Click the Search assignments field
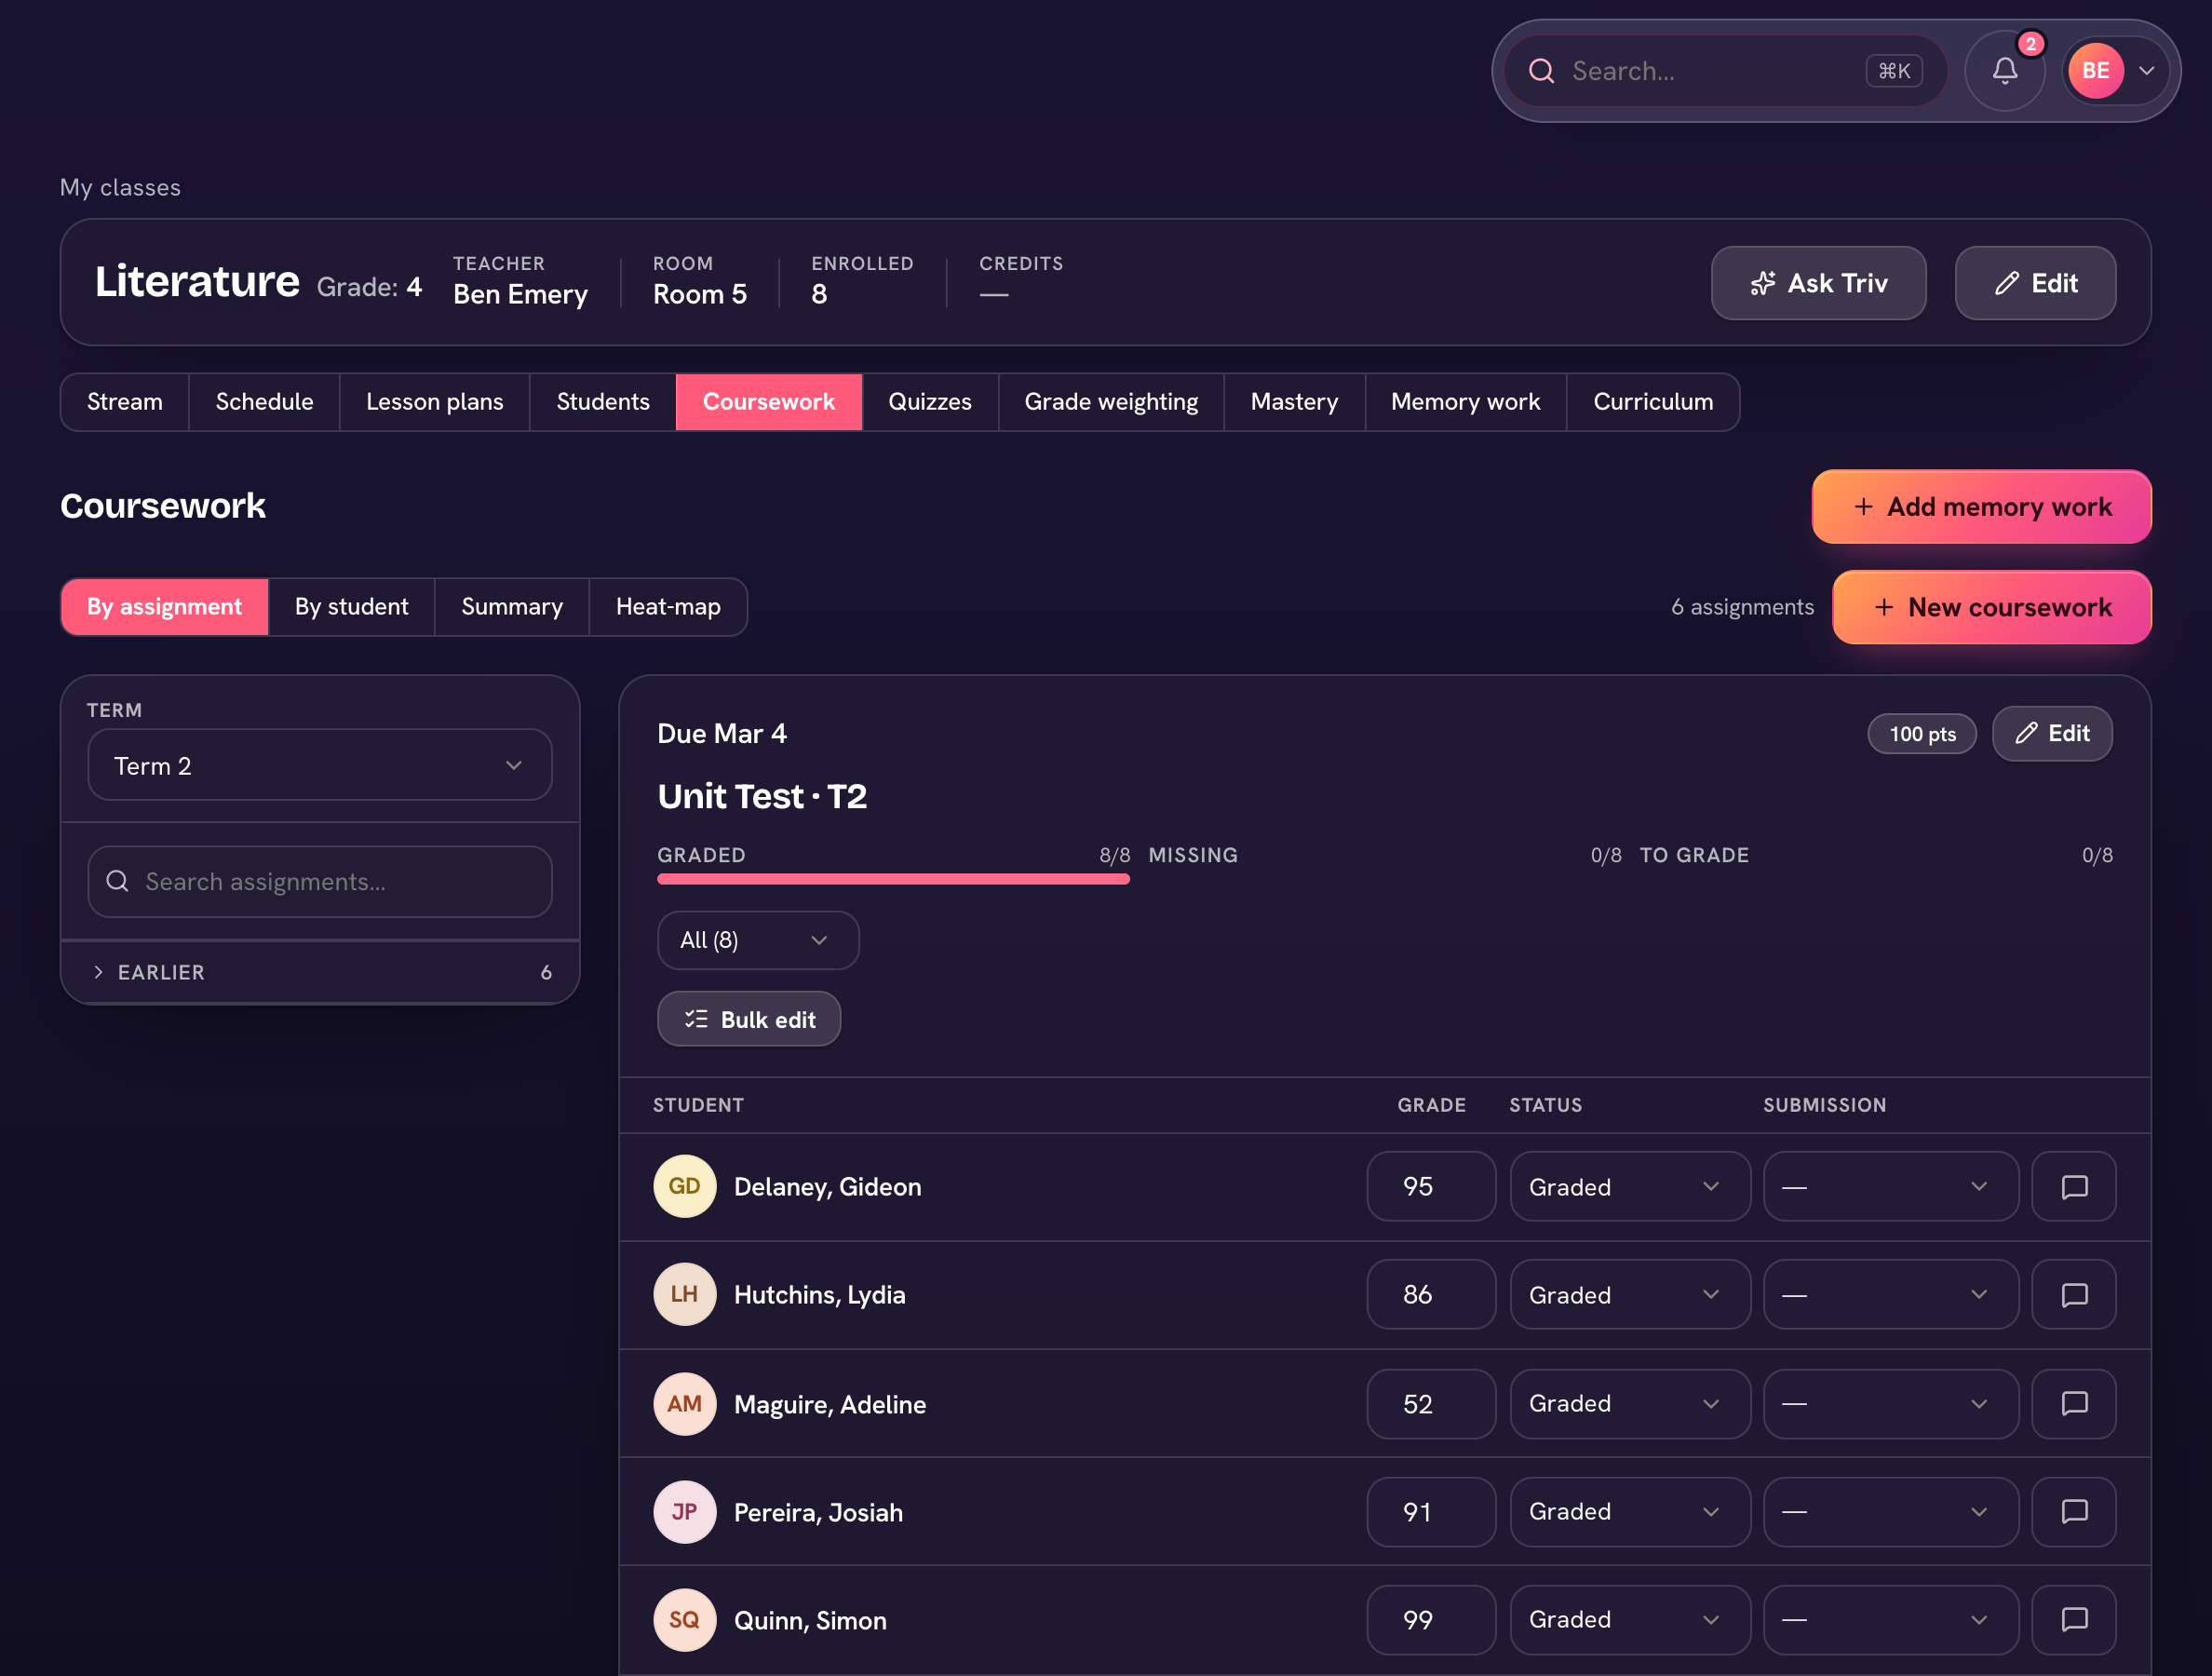Viewport: 2212px width, 1676px height. (x=320, y=881)
